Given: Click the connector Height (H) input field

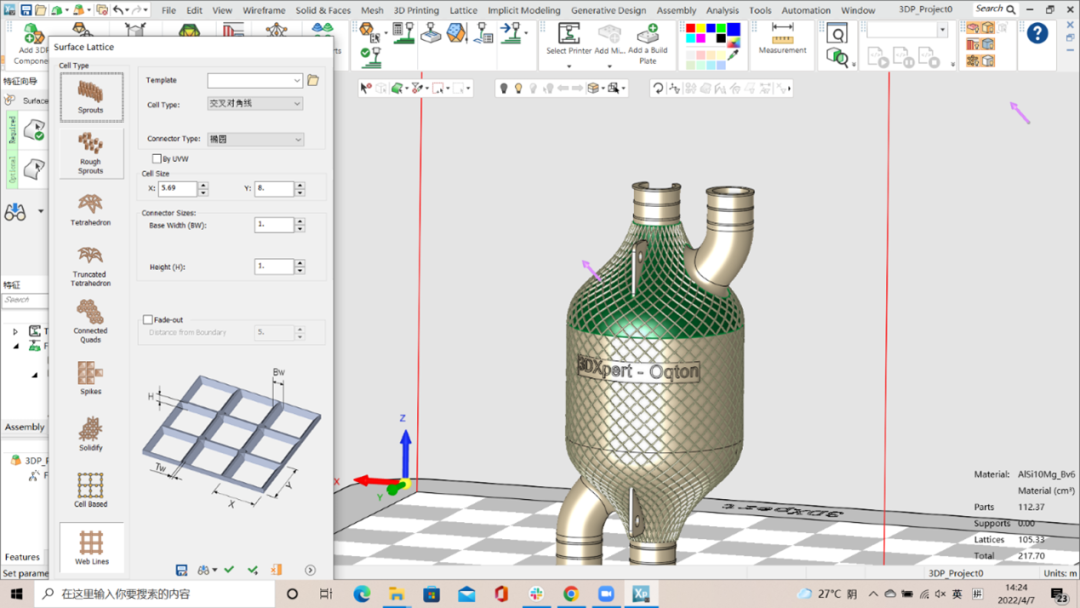Looking at the screenshot, I should tap(274, 266).
